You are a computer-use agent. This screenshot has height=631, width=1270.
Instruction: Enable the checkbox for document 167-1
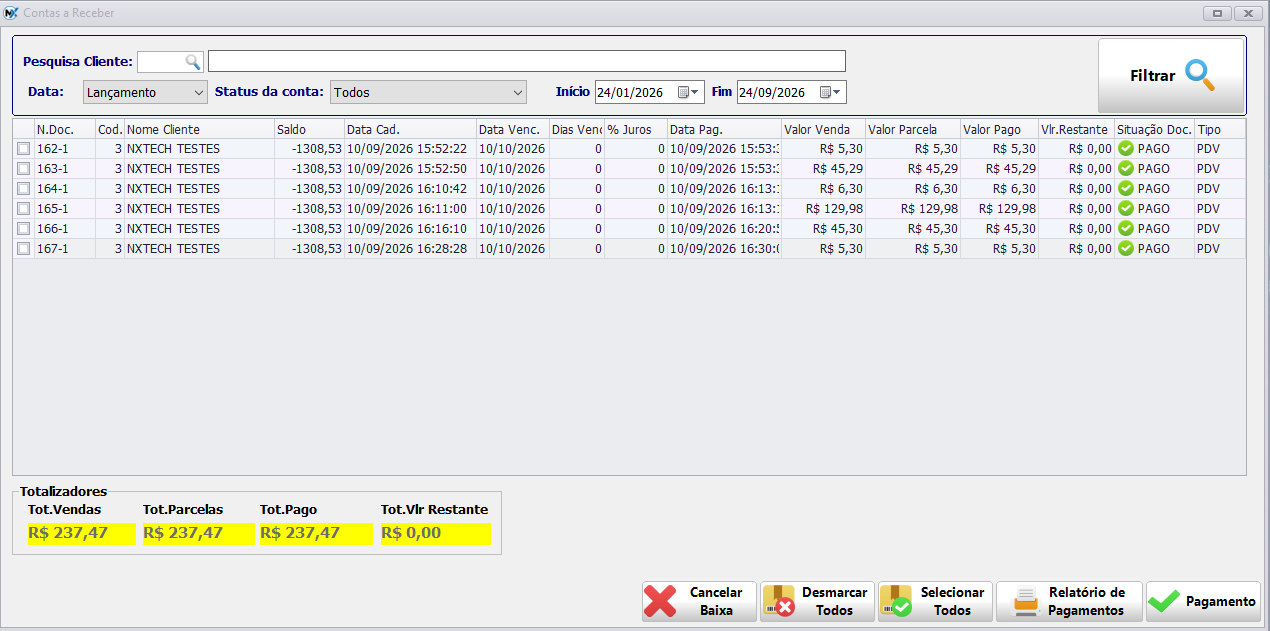pos(23,249)
